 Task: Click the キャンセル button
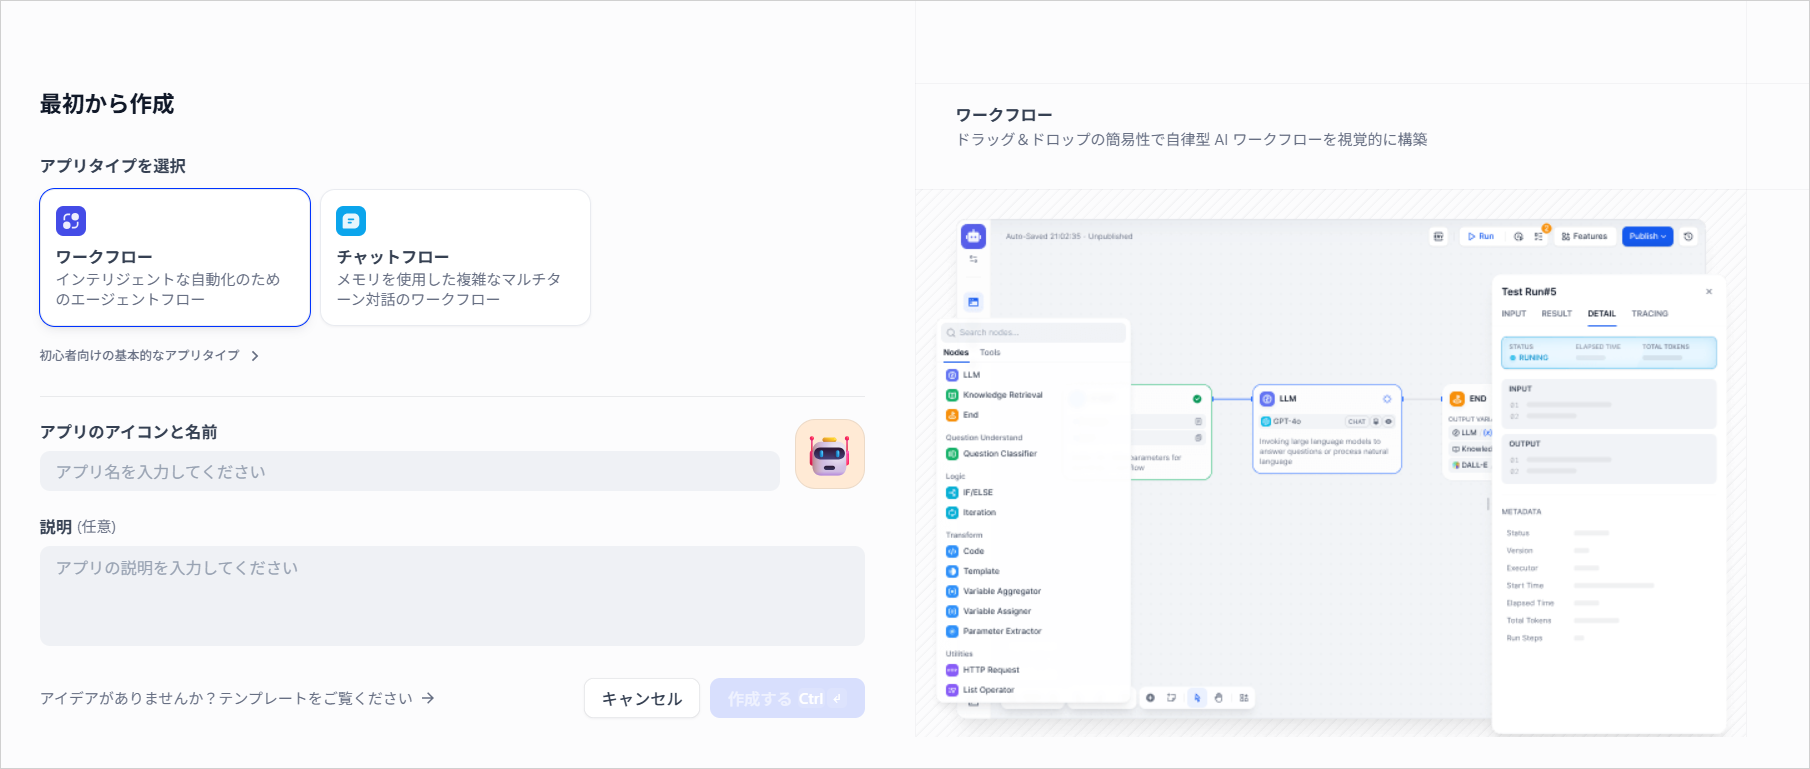click(x=642, y=698)
